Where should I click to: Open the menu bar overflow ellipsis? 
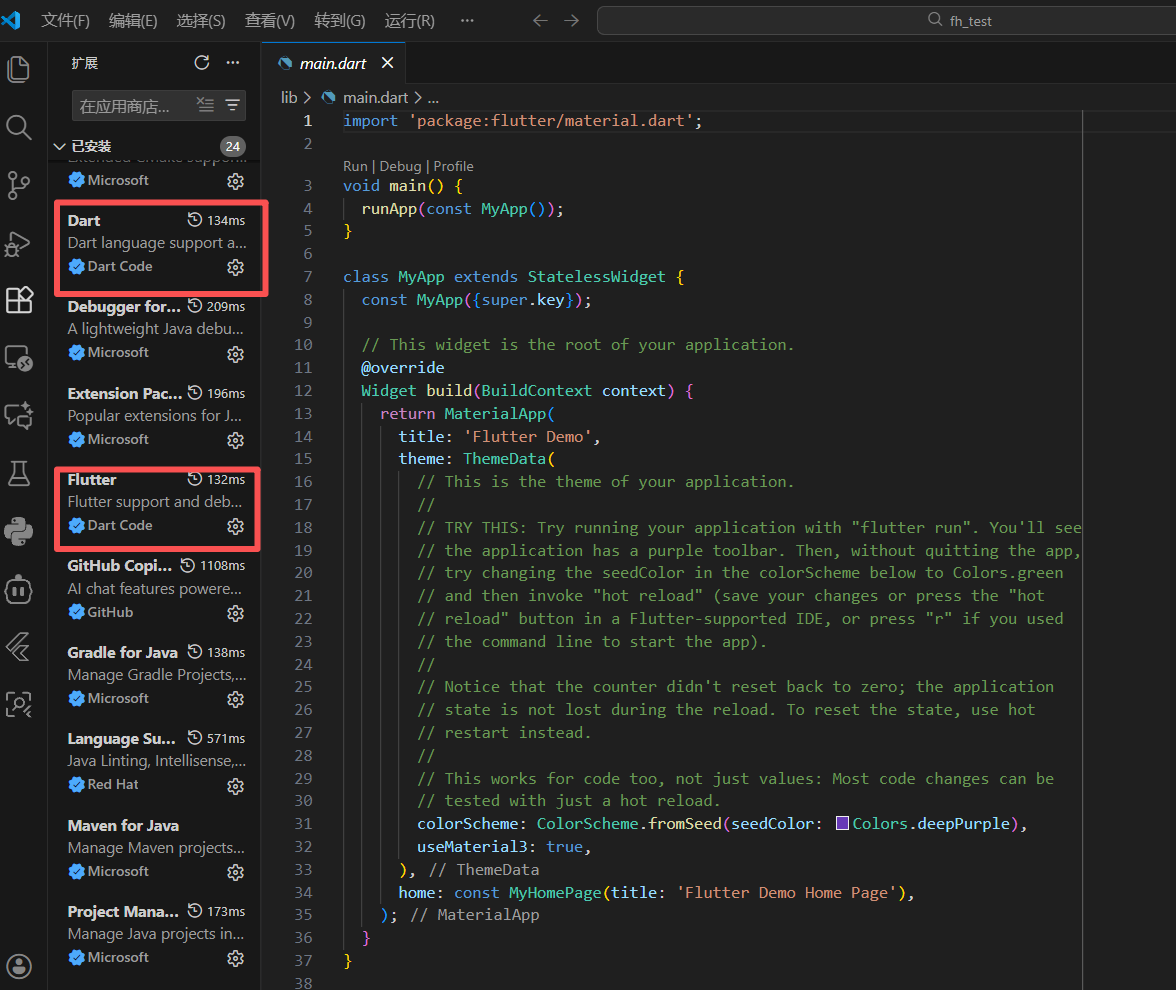(467, 21)
